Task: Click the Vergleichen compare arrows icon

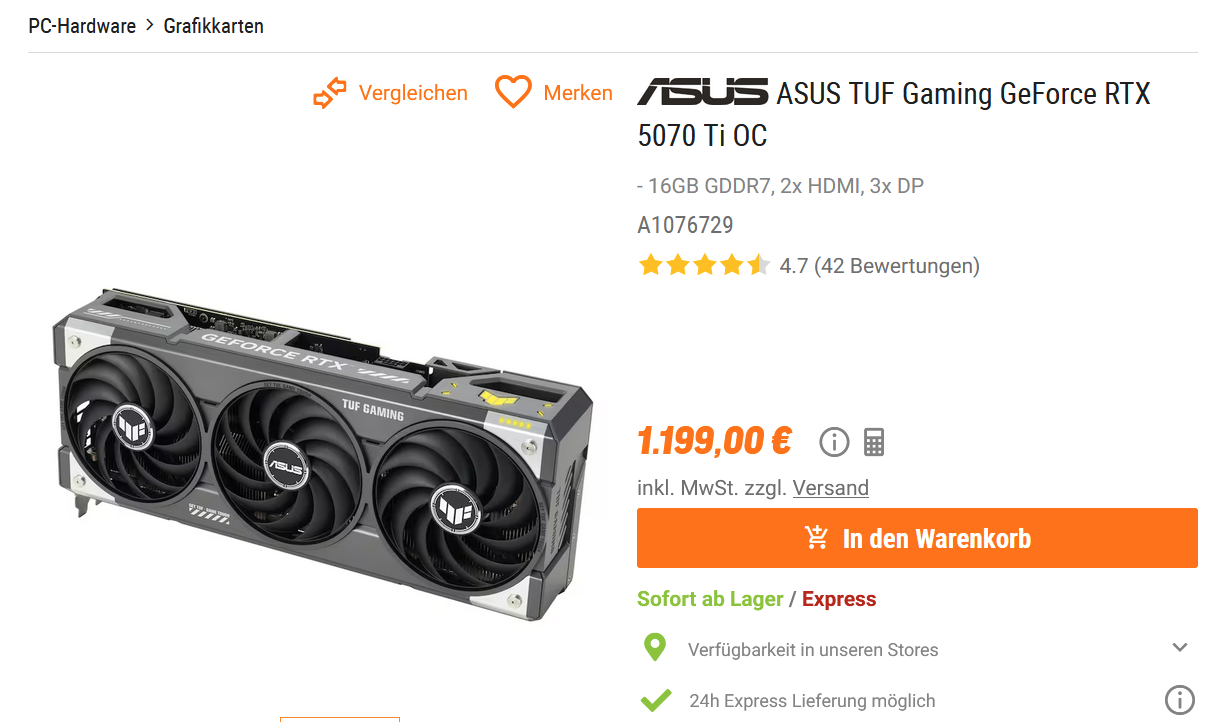Action: click(x=329, y=93)
